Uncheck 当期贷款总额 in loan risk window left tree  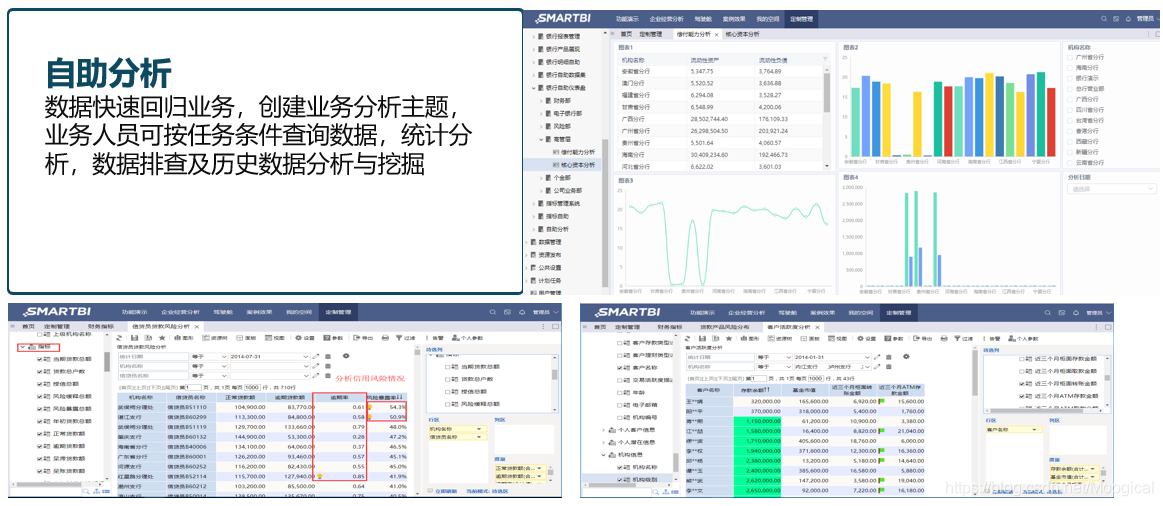coord(41,359)
